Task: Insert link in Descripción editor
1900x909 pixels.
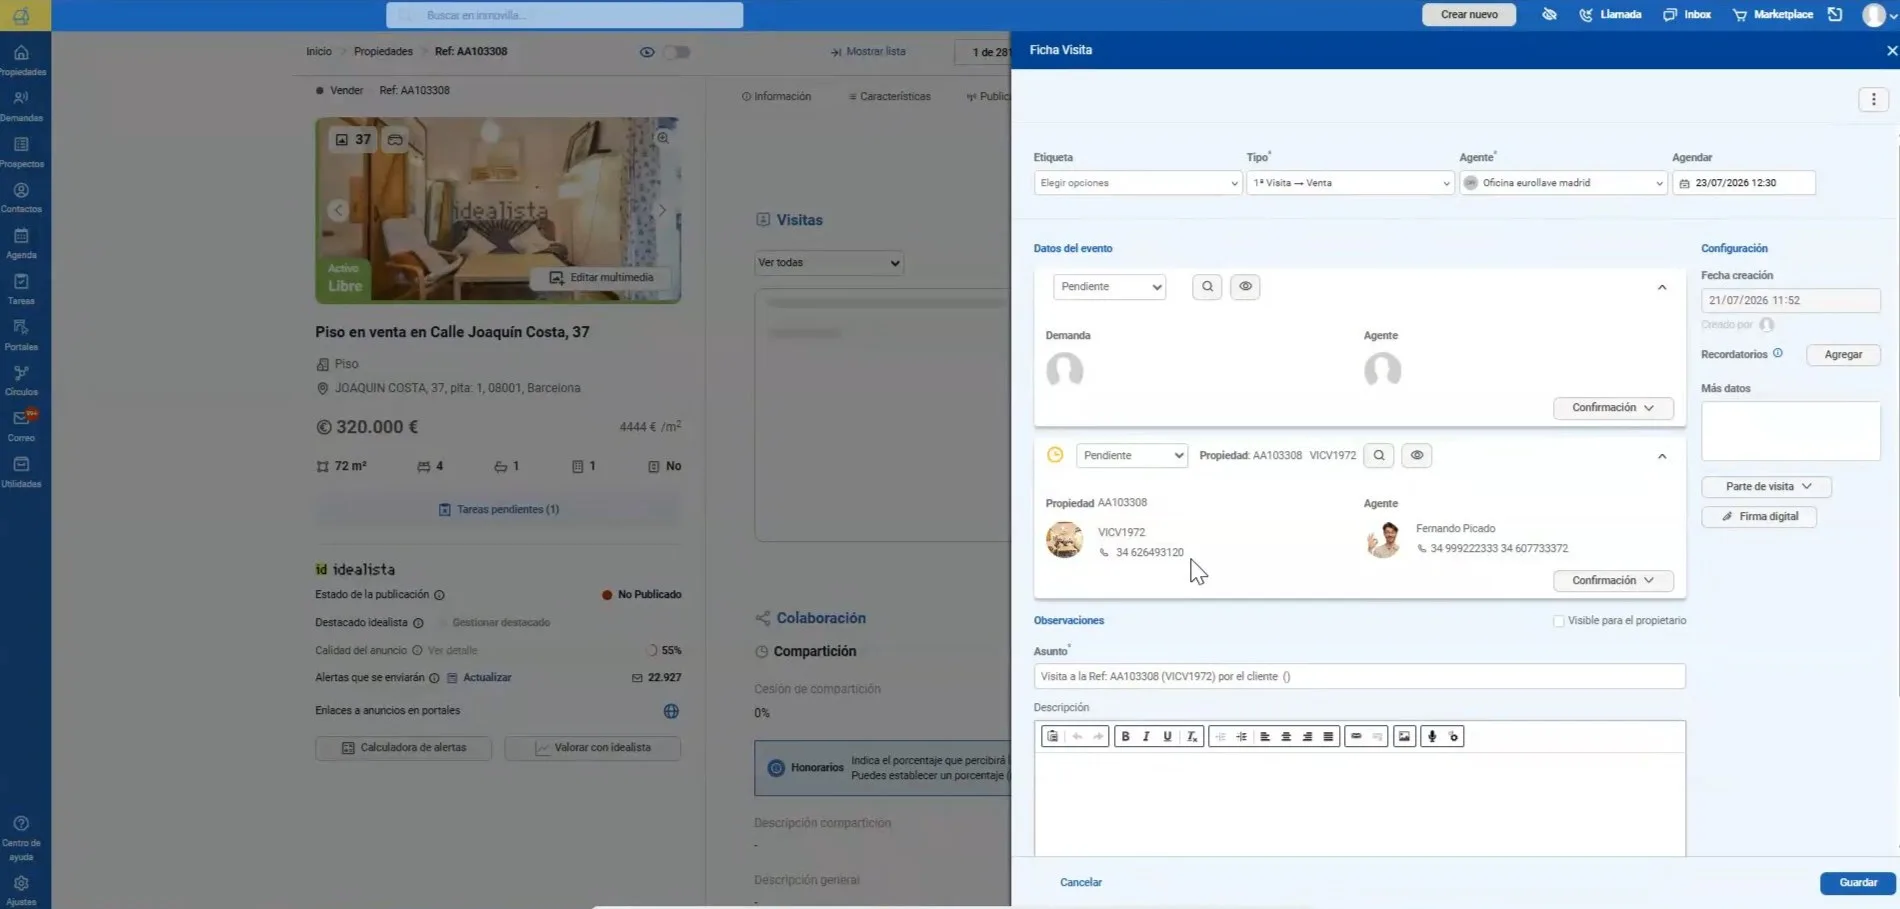Action: pyautogui.click(x=1356, y=736)
